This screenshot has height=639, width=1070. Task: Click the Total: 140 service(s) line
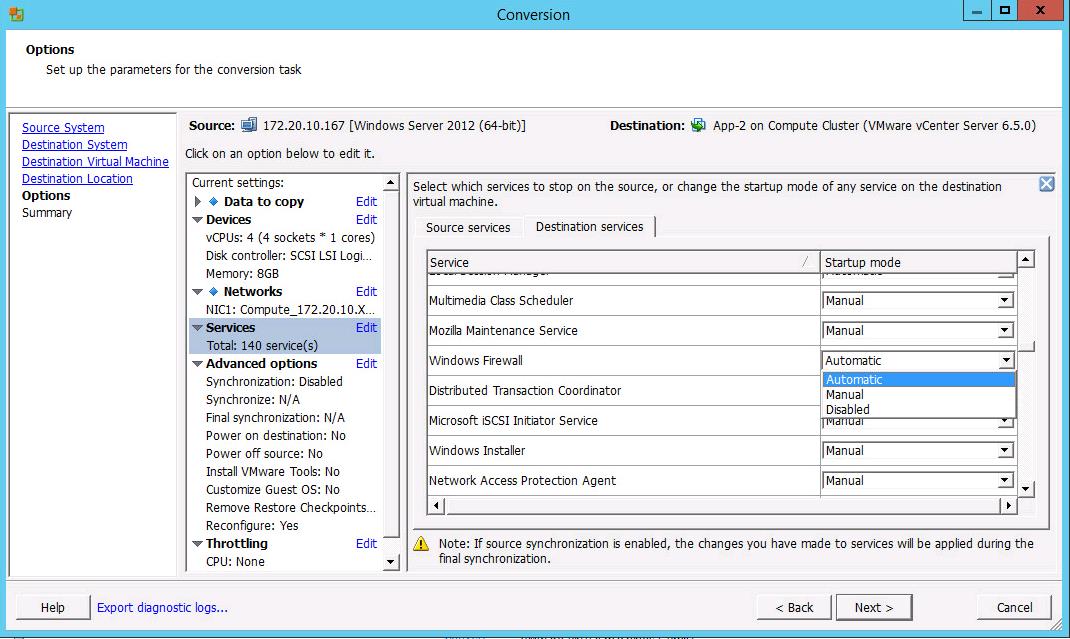click(x=262, y=345)
